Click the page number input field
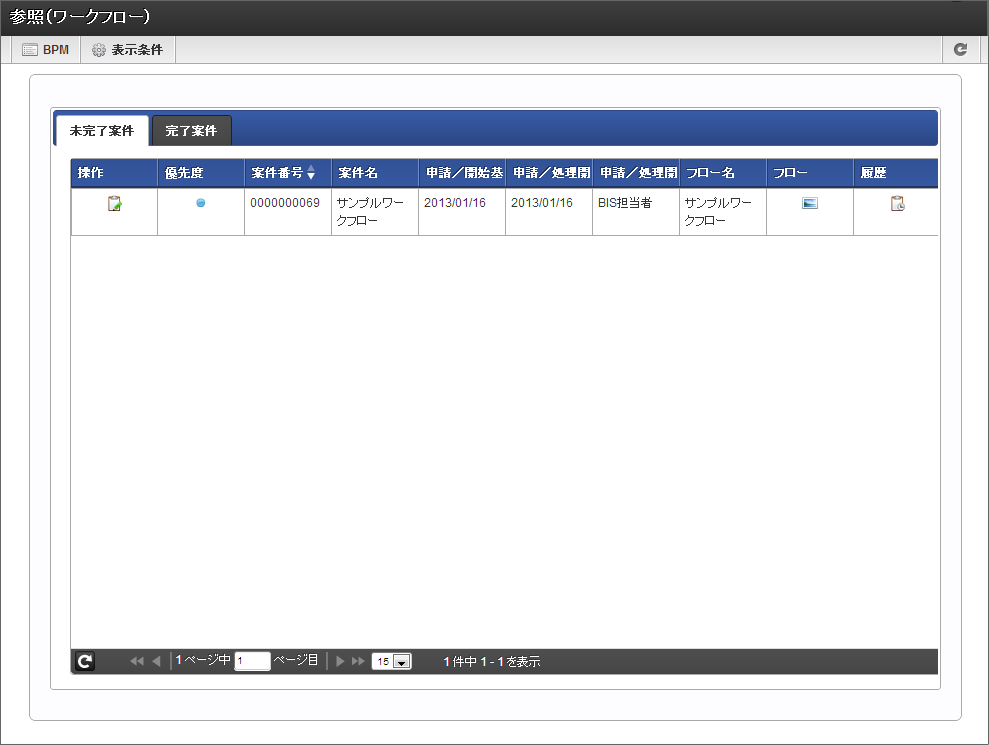Viewport: 989px width, 745px height. point(252,661)
